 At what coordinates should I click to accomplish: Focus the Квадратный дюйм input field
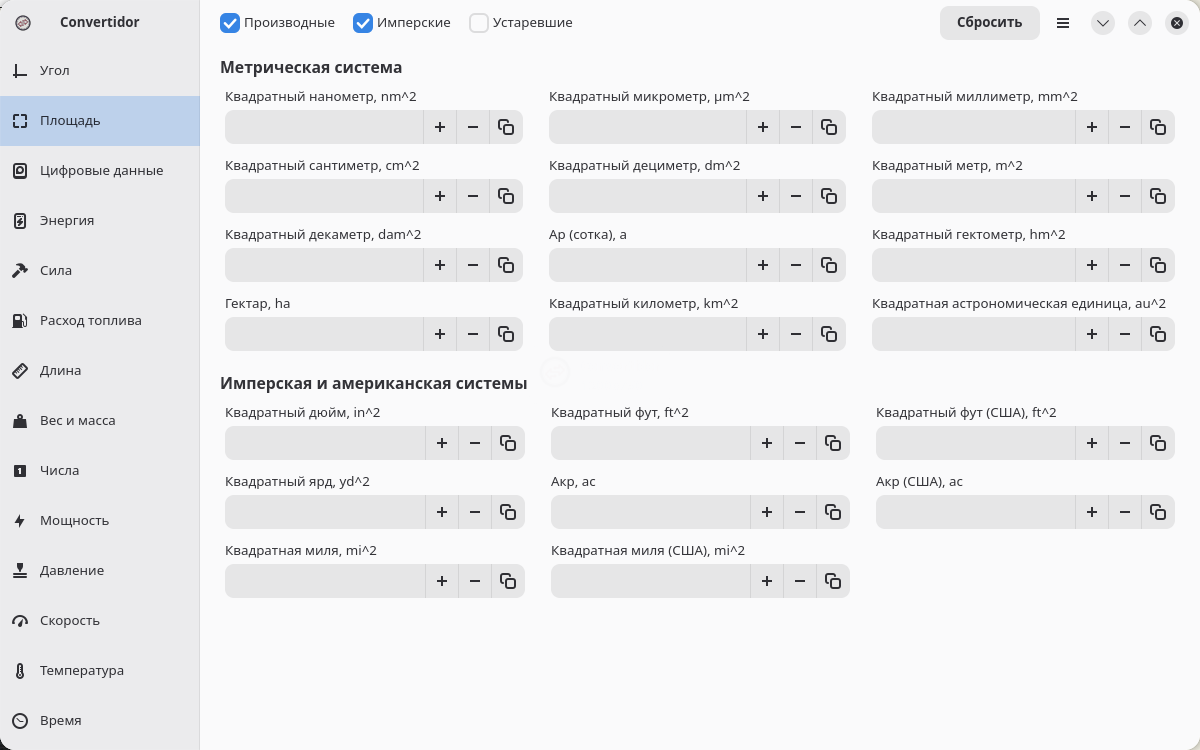[325, 443]
